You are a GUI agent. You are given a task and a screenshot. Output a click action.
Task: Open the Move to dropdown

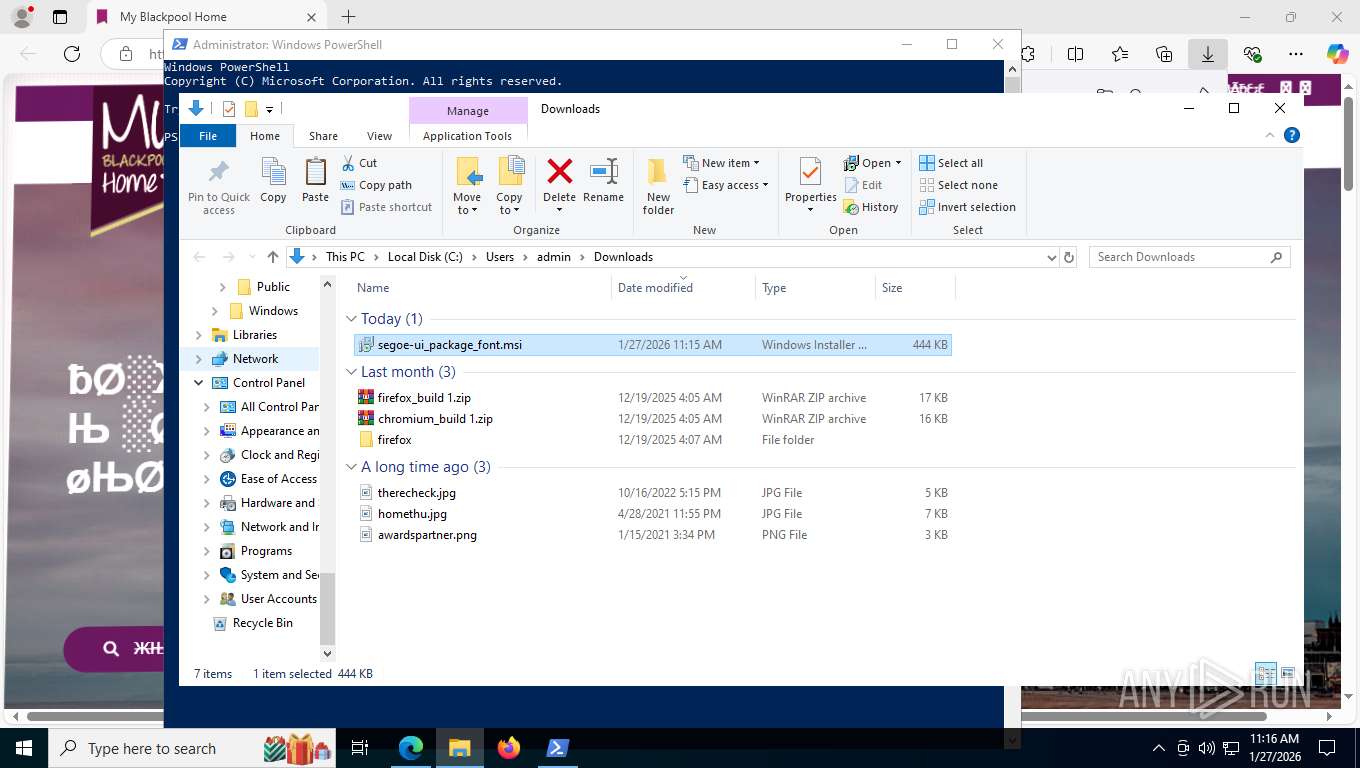point(467,186)
